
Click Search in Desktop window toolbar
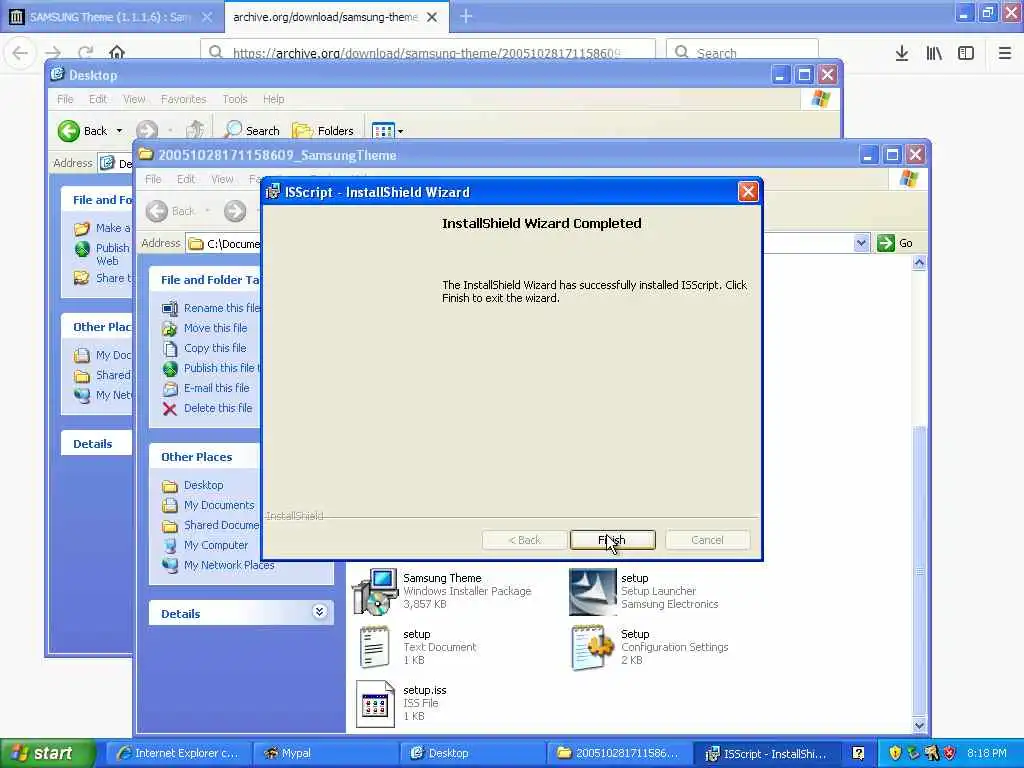coord(251,131)
